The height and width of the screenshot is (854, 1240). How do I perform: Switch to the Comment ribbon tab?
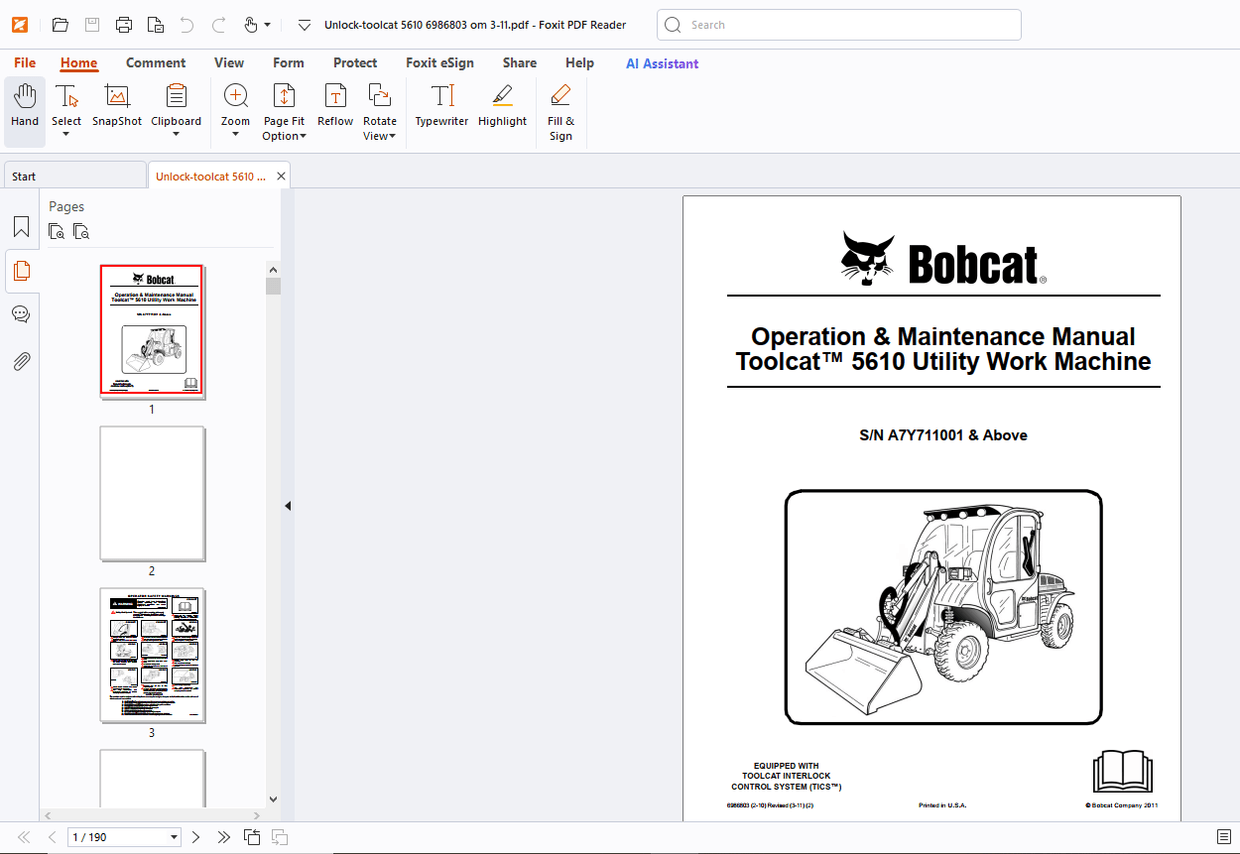tap(156, 62)
